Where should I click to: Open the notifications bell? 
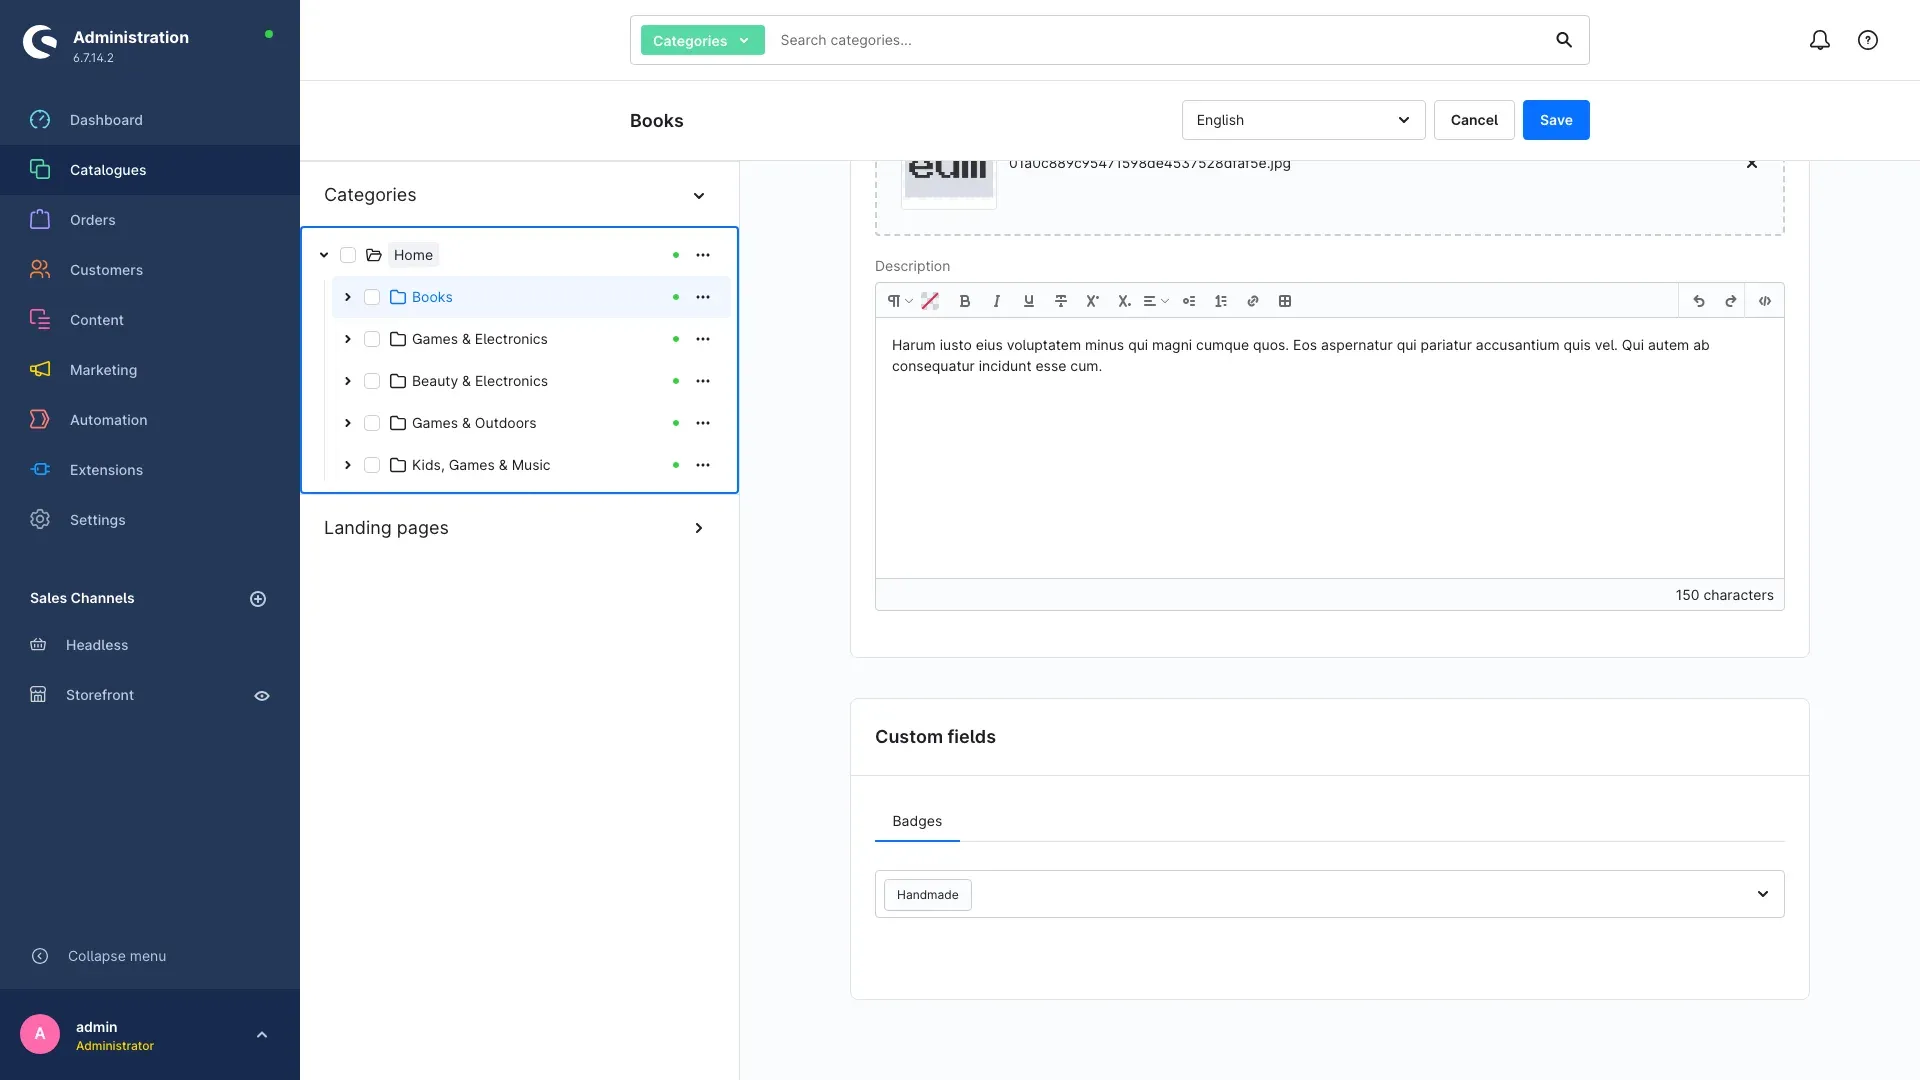tap(1820, 40)
